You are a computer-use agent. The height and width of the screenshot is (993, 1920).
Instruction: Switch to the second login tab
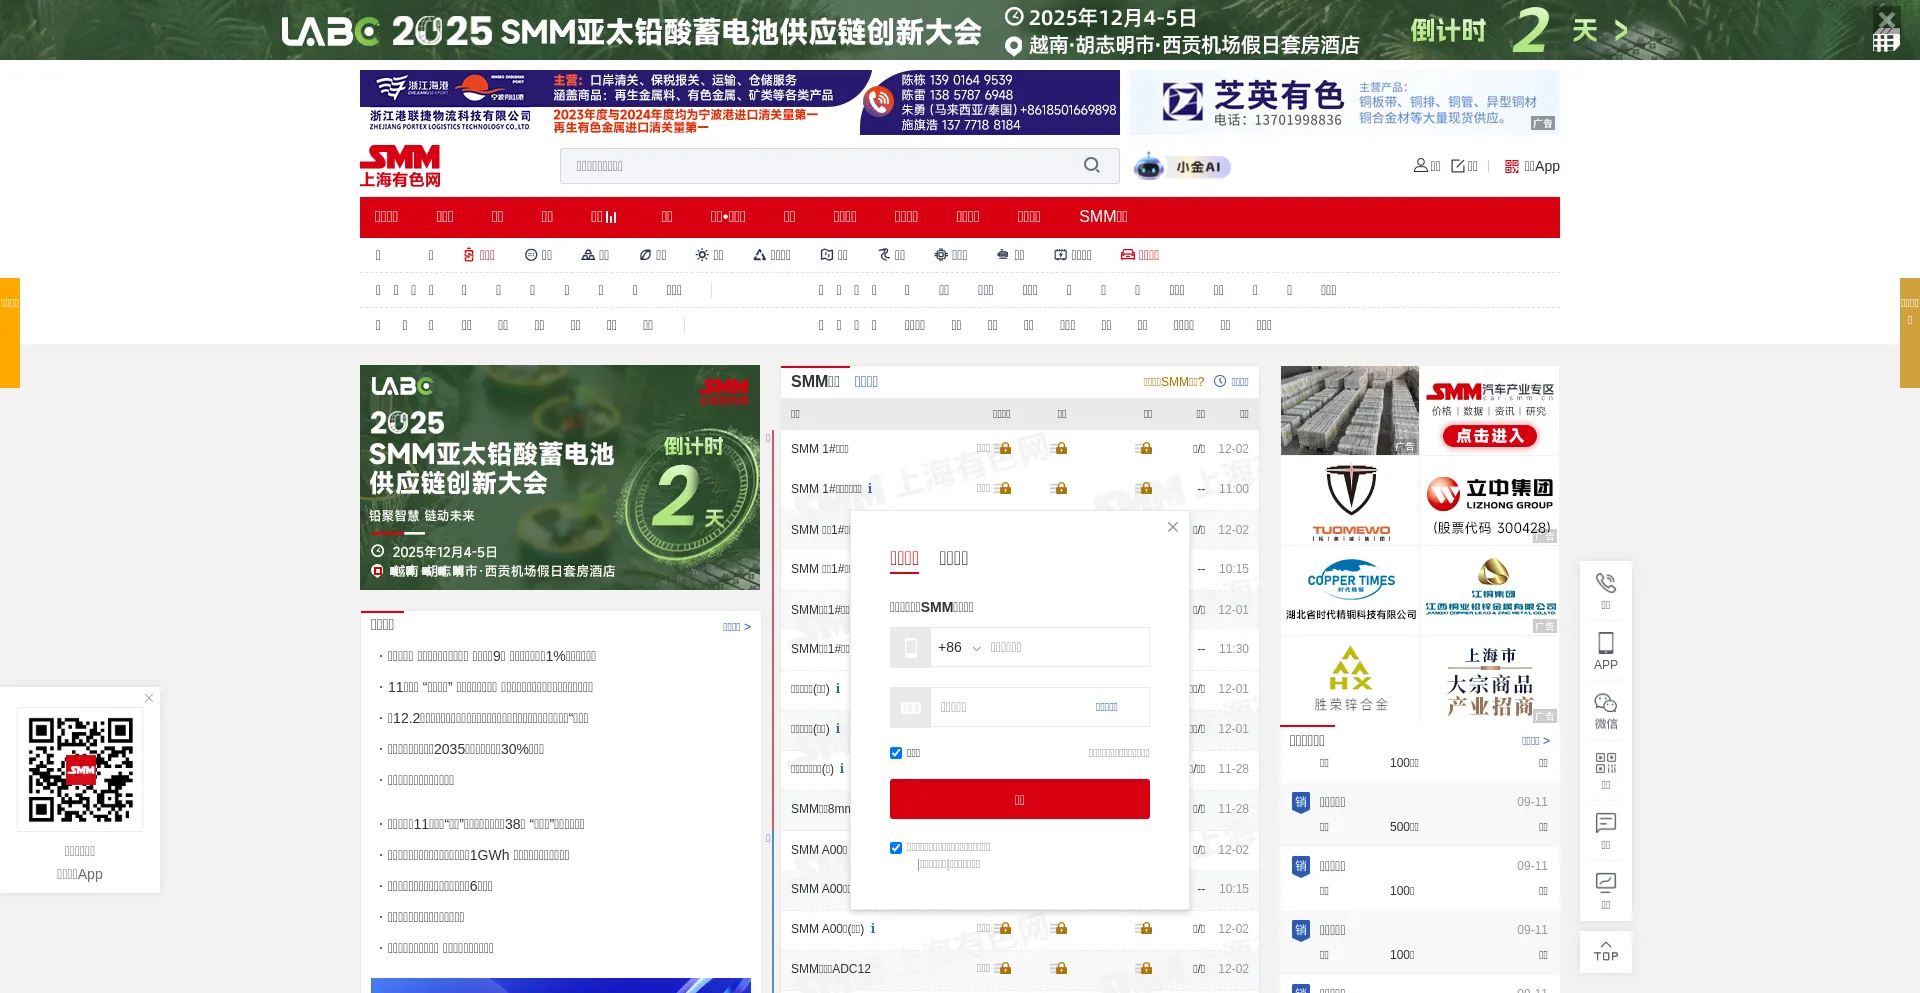953,558
